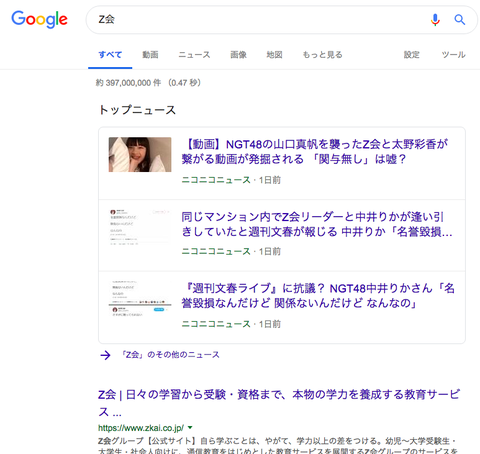Switch to the 動画 tab
Viewport: 480px width, 454px height.
[x=150, y=55]
